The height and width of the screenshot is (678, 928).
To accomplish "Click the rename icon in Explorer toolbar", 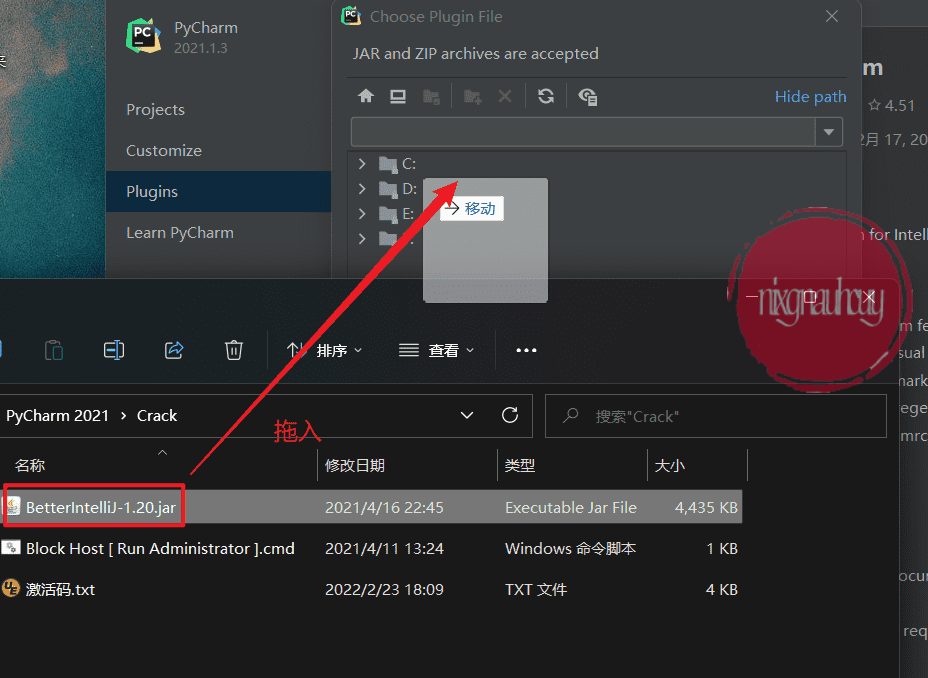I will click(x=114, y=350).
